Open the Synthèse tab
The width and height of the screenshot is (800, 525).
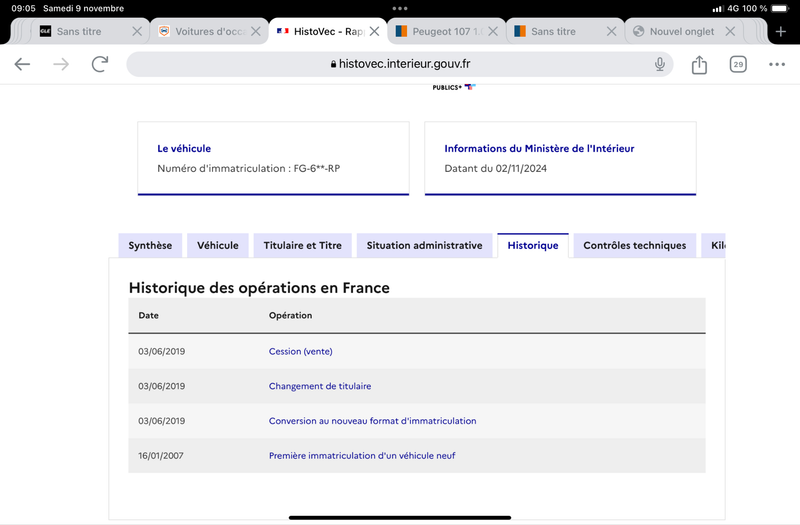click(x=150, y=245)
